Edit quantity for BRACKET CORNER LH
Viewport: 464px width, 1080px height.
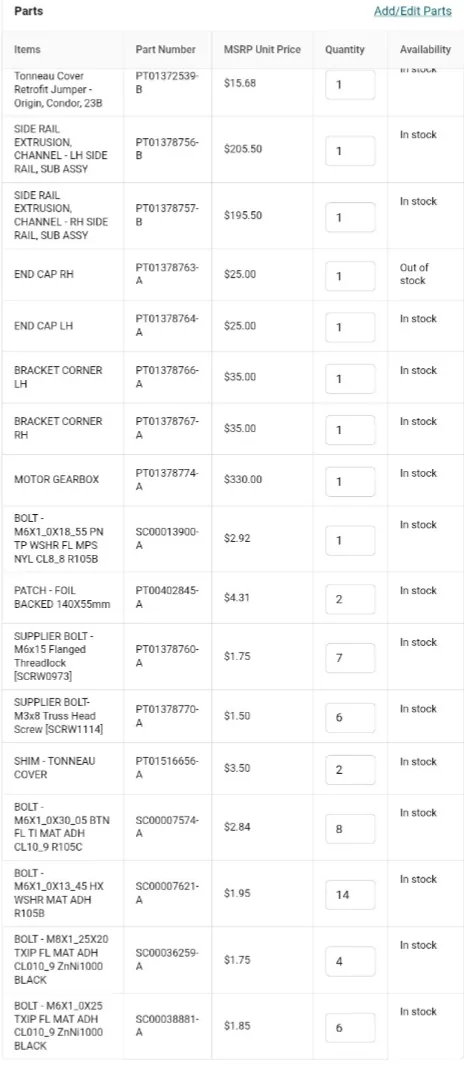click(350, 379)
